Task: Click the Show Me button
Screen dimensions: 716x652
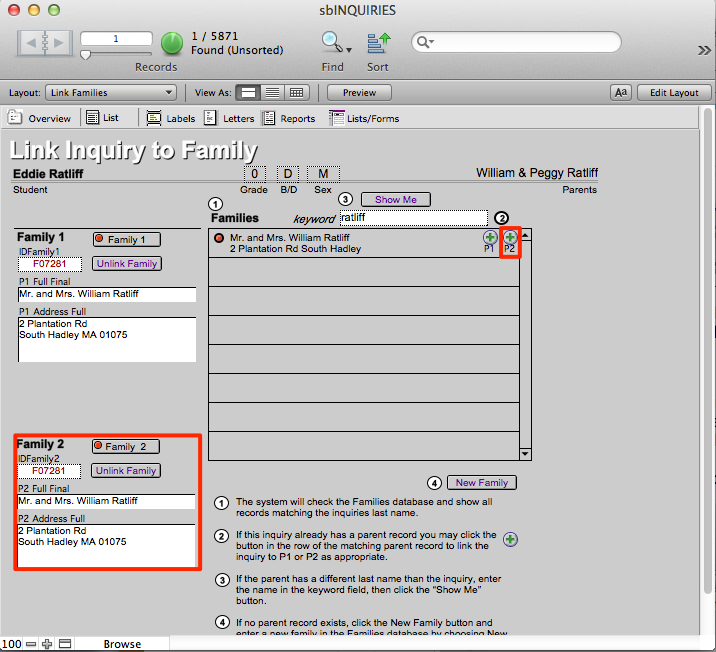Action: click(395, 199)
